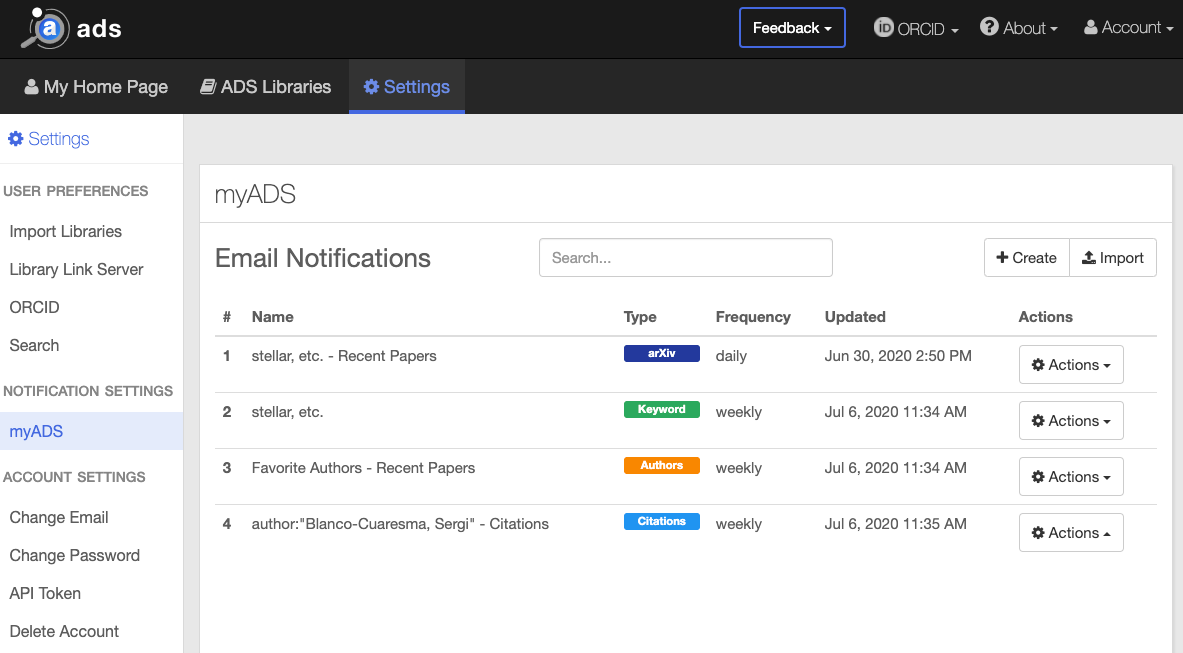
Task: Go to My Home Page tab
Action: tap(96, 87)
